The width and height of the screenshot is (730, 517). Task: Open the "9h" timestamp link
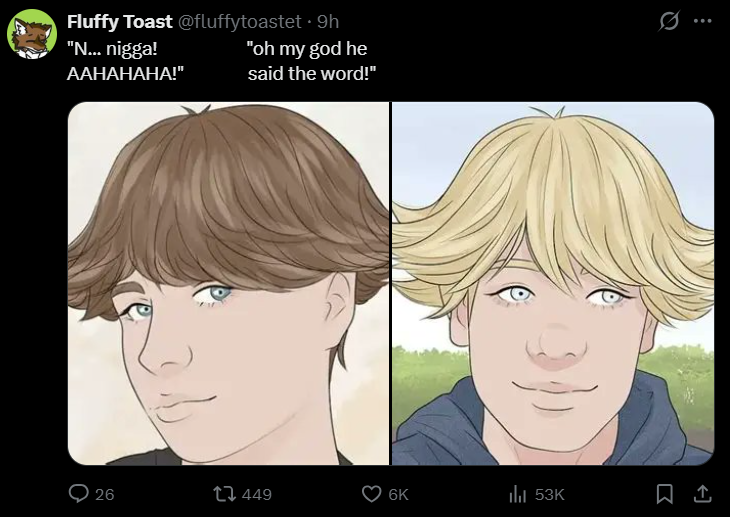tap(327, 22)
